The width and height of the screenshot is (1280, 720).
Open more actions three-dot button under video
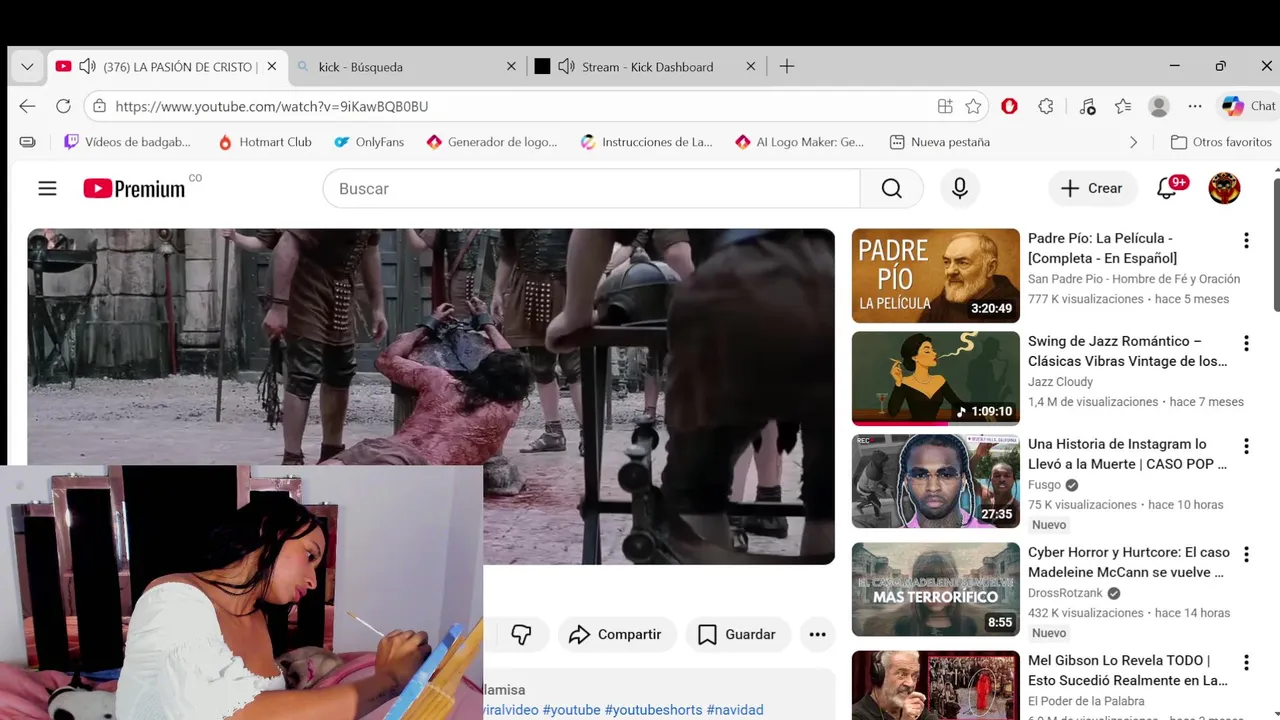(x=817, y=634)
